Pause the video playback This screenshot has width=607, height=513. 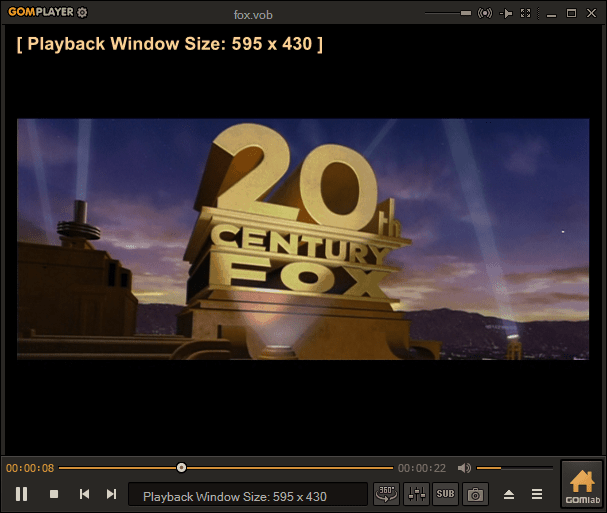click(22, 494)
